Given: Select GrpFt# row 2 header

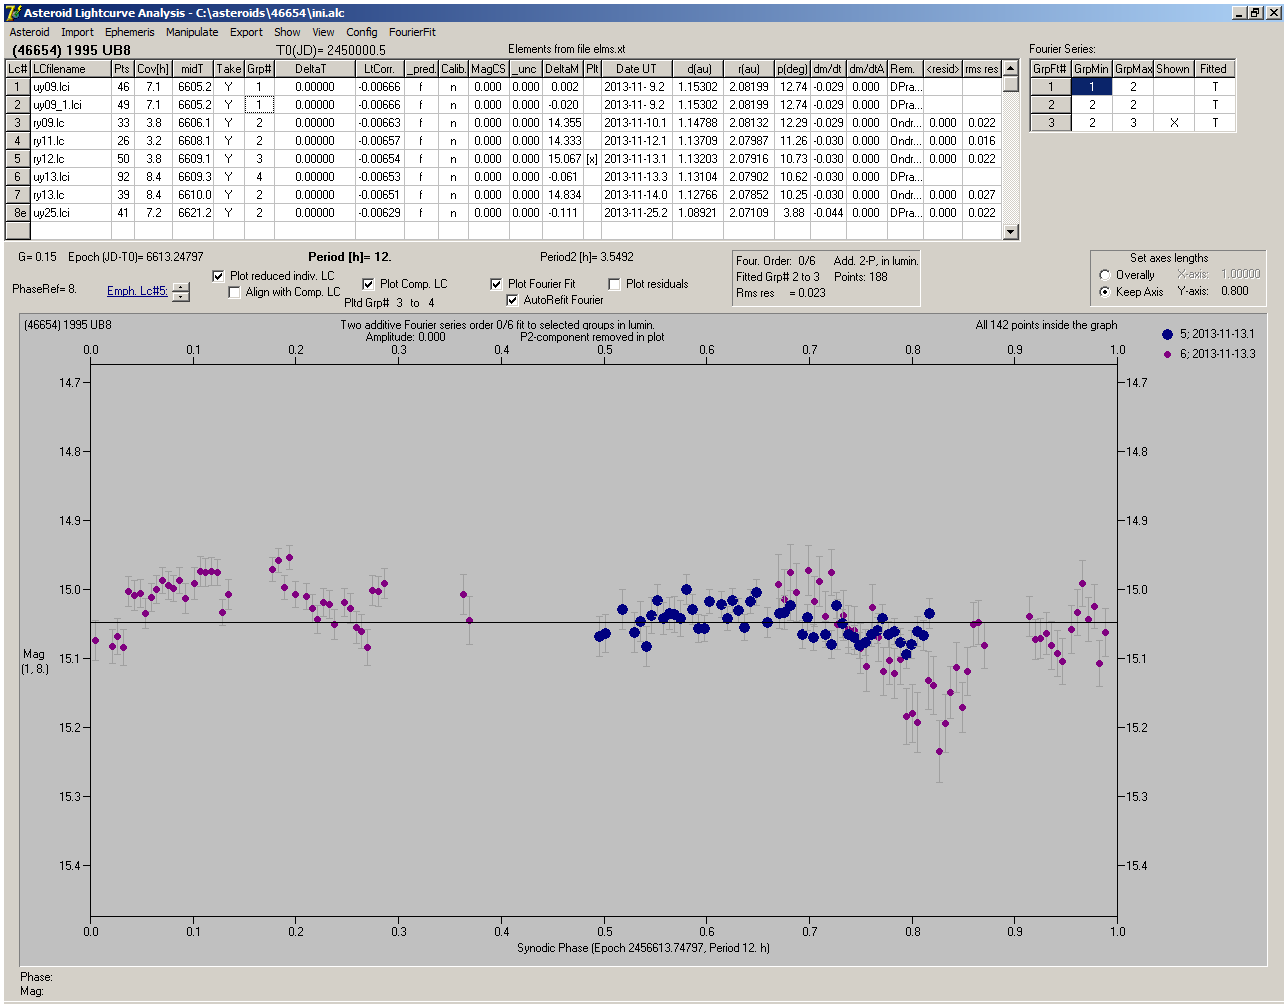Looking at the screenshot, I should tap(1051, 105).
